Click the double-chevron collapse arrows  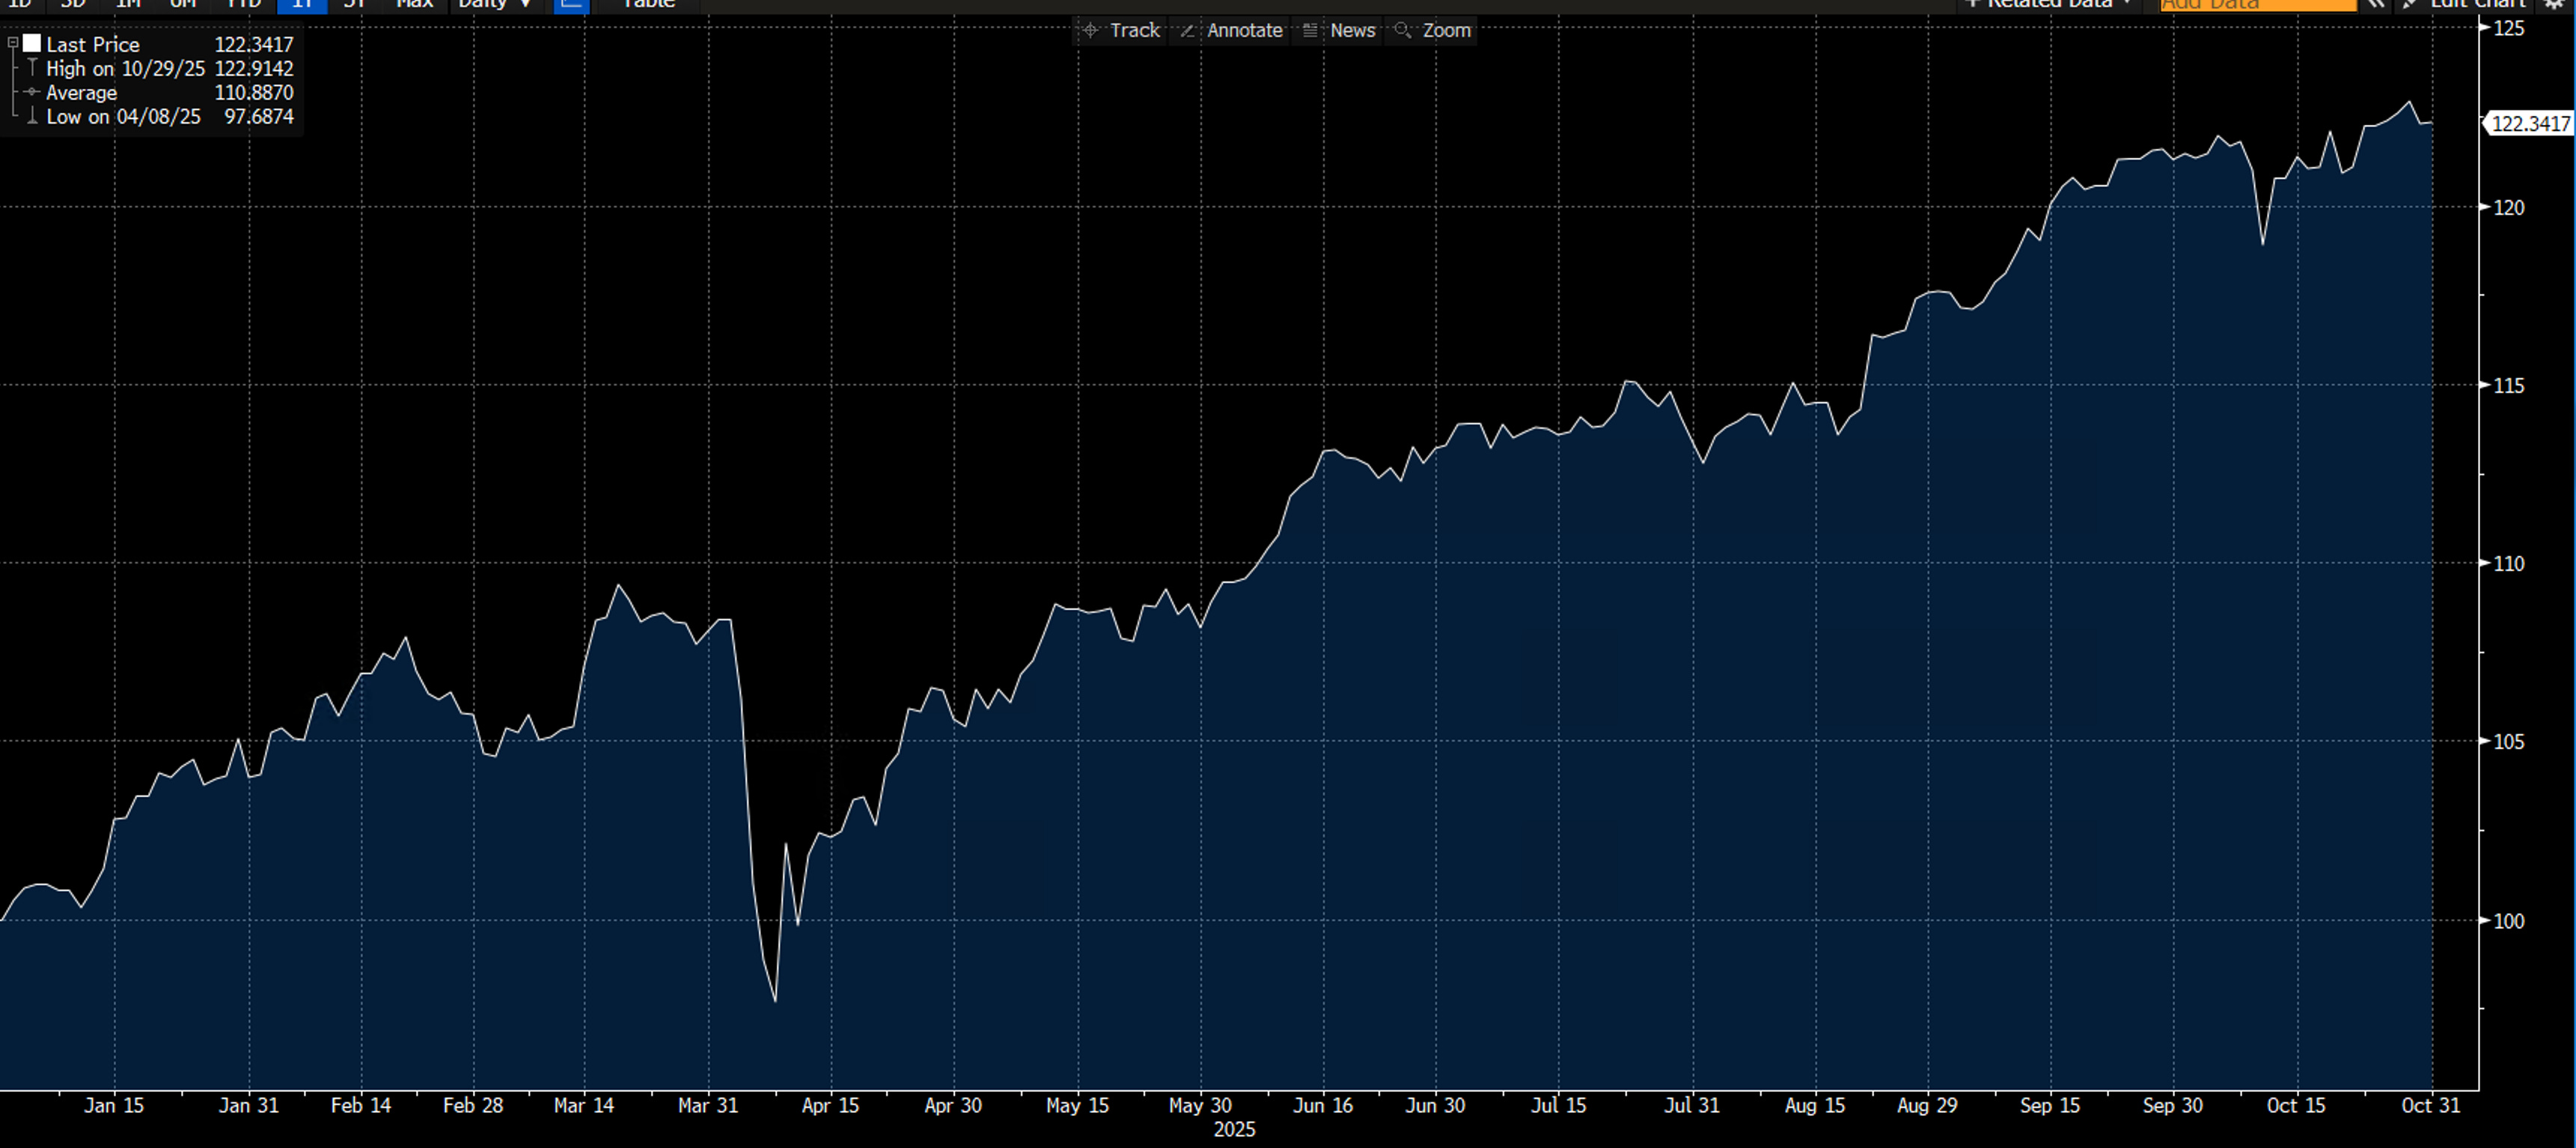[2376, 4]
